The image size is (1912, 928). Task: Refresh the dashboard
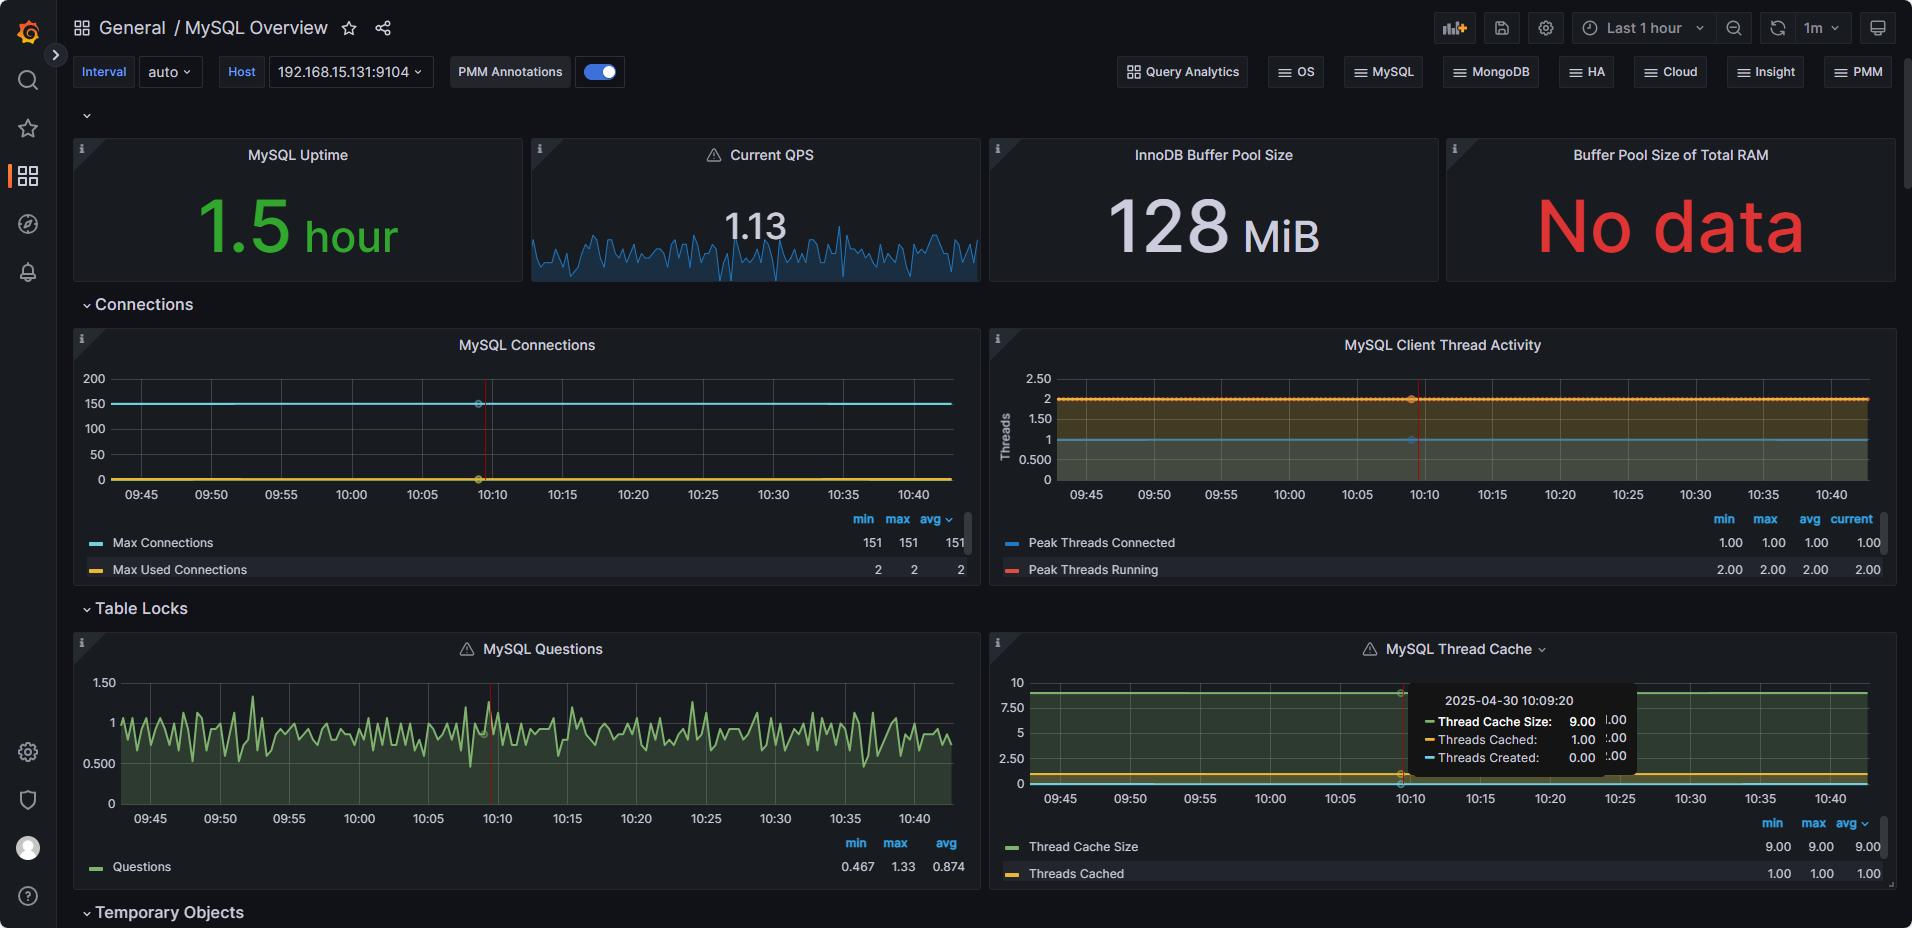click(1778, 28)
